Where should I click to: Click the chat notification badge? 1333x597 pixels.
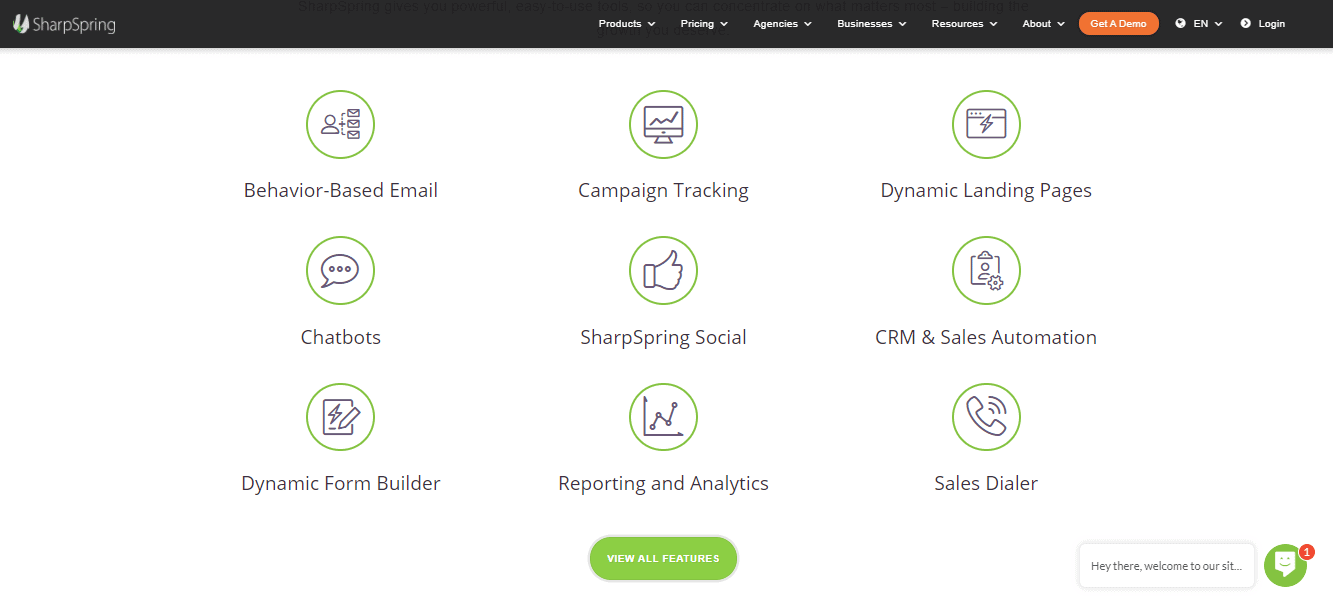1306,551
